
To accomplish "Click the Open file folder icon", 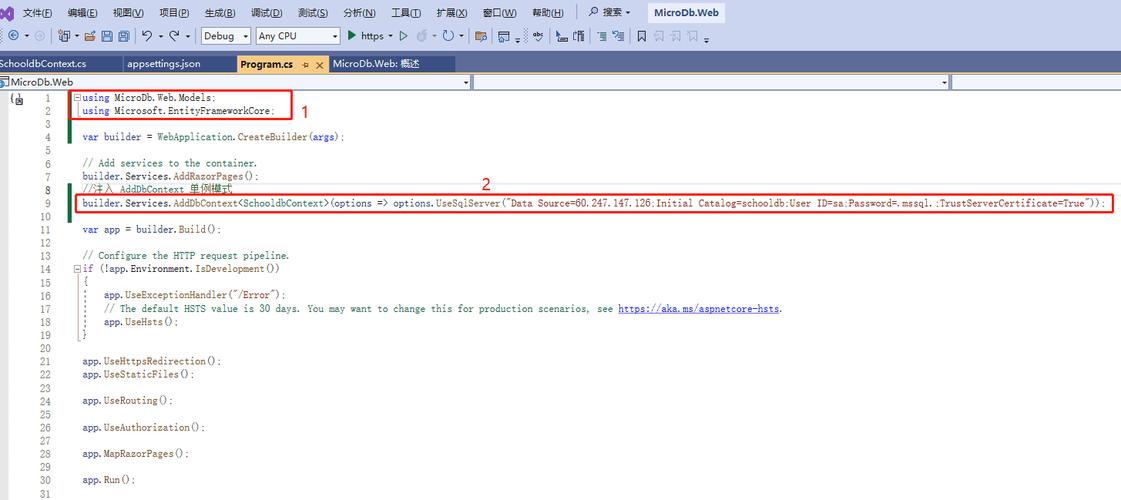I will tap(90, 36).
